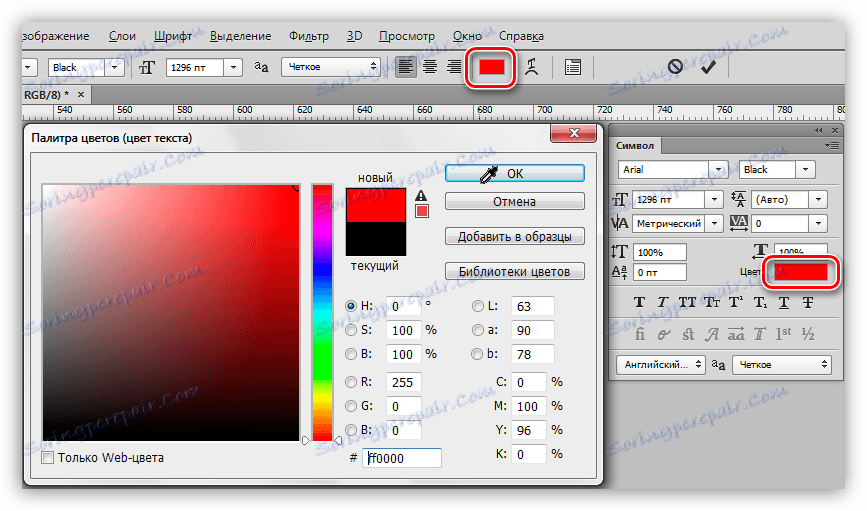Enable the Только Web-цвета checkbox
Viewport: 867px width, 511px height.
pyautogui.click(x=48, y=457)
